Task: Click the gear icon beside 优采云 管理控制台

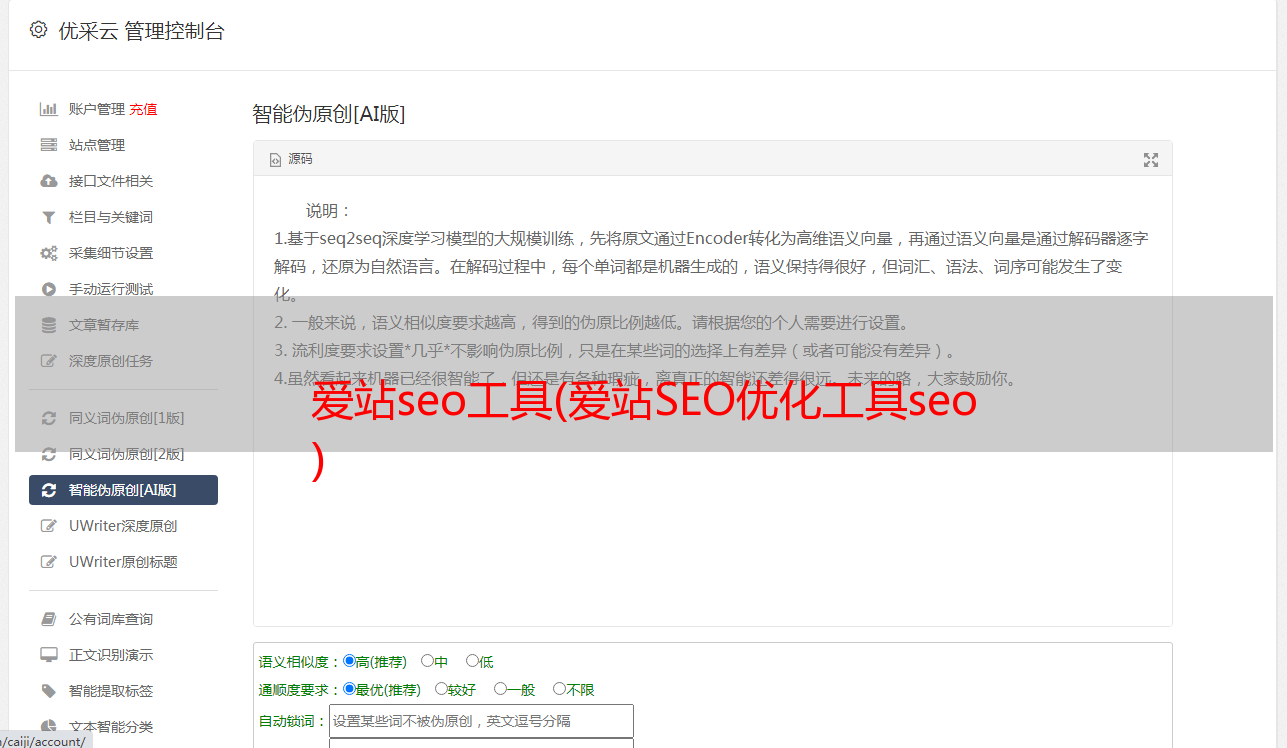Action: click(38, 30)
